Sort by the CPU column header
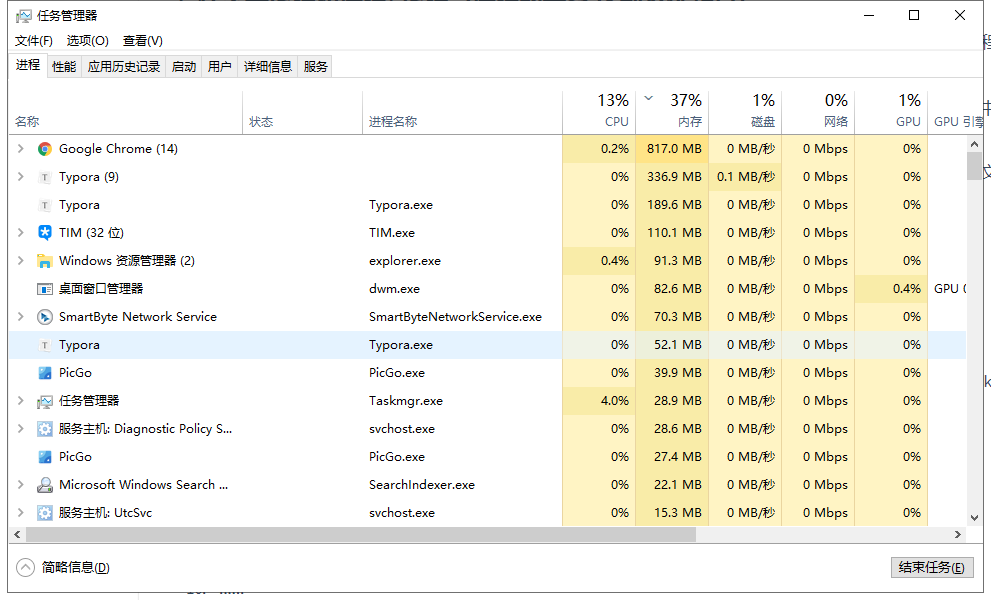 (599, 113)
